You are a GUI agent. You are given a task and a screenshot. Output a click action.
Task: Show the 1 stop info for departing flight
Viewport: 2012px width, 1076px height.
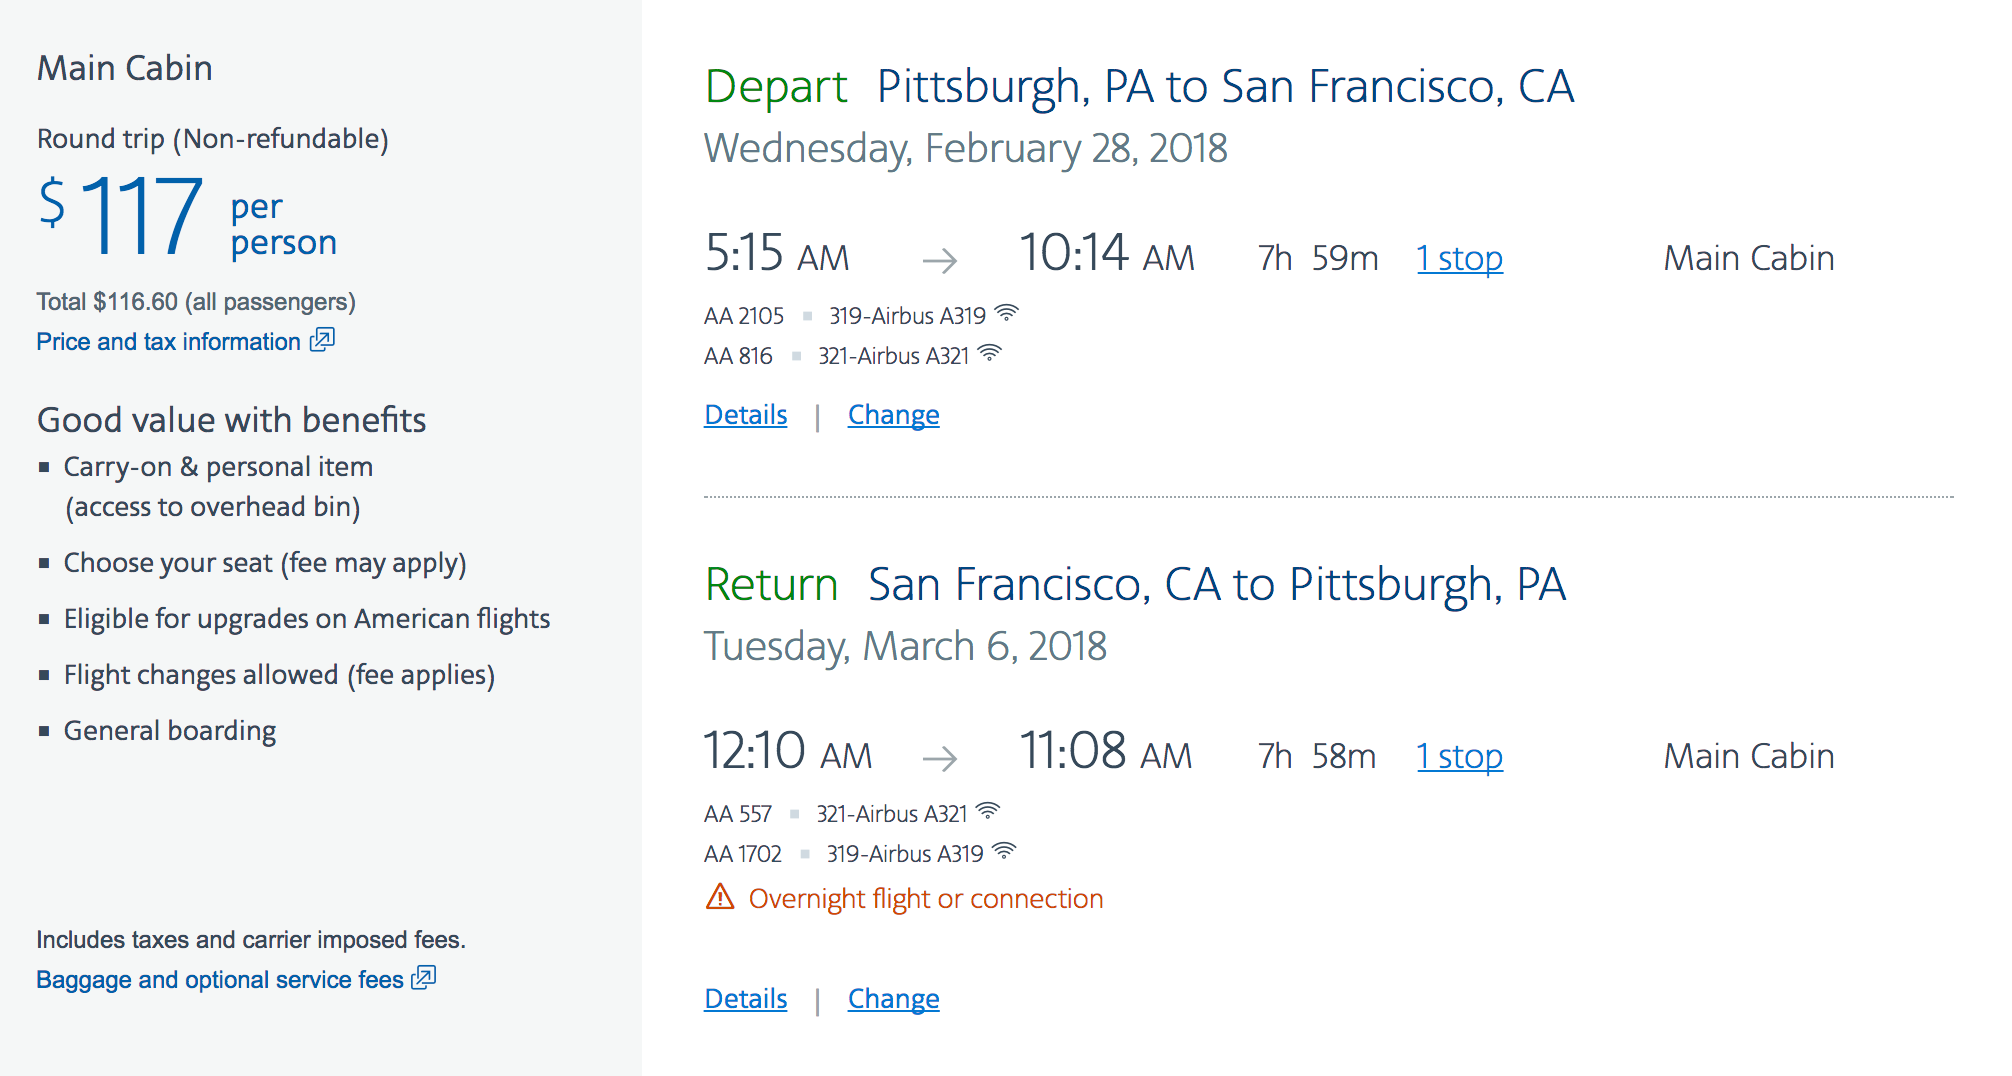1459,259
